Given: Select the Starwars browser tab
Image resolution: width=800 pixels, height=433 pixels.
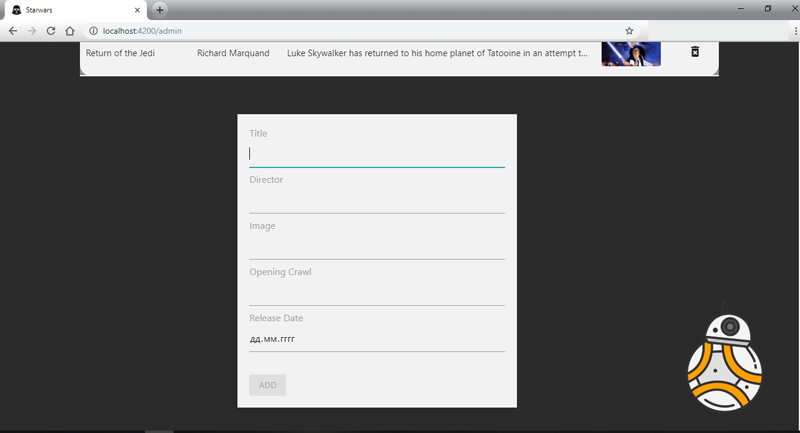Looking at the screenshot, I should pos(76,10).
